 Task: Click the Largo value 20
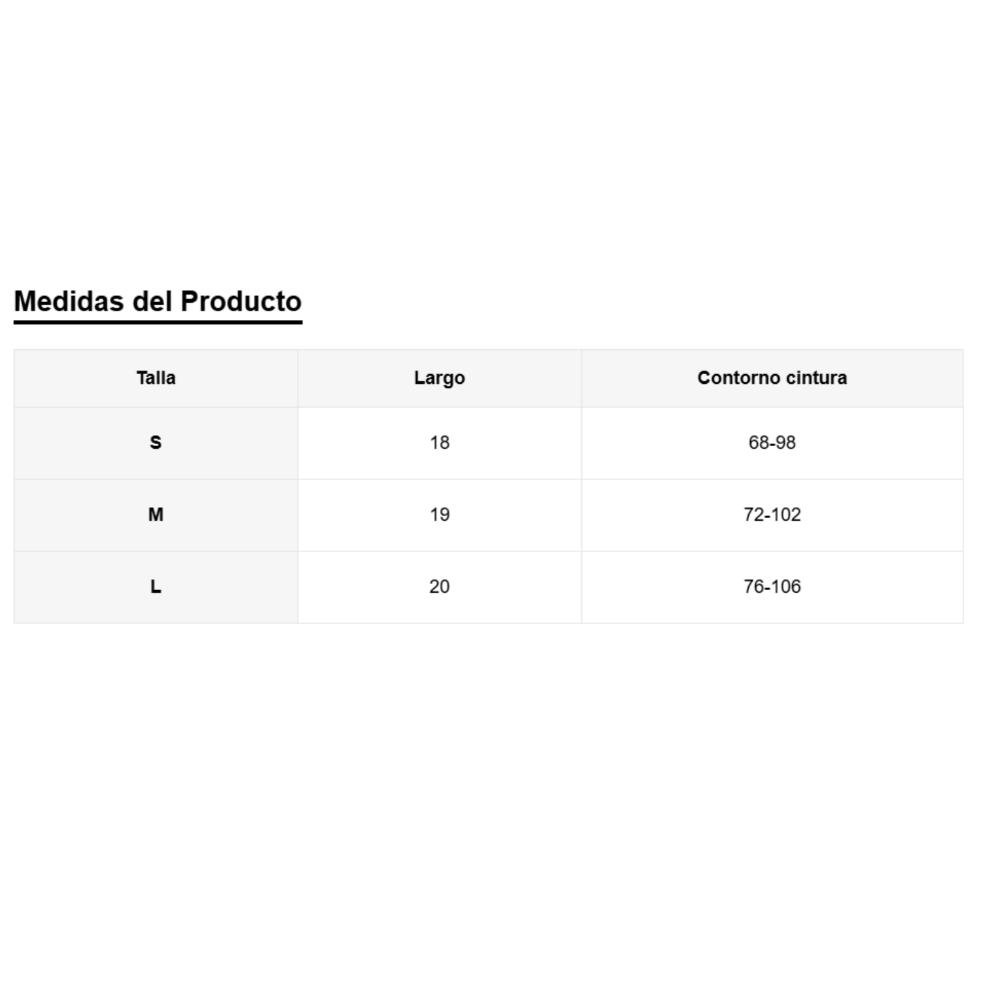click(x=439, y=587)
